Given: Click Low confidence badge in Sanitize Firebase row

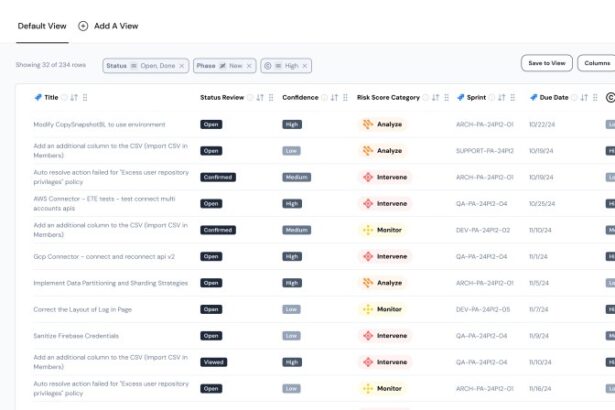Looking at the screenshot, I should 291,336.
